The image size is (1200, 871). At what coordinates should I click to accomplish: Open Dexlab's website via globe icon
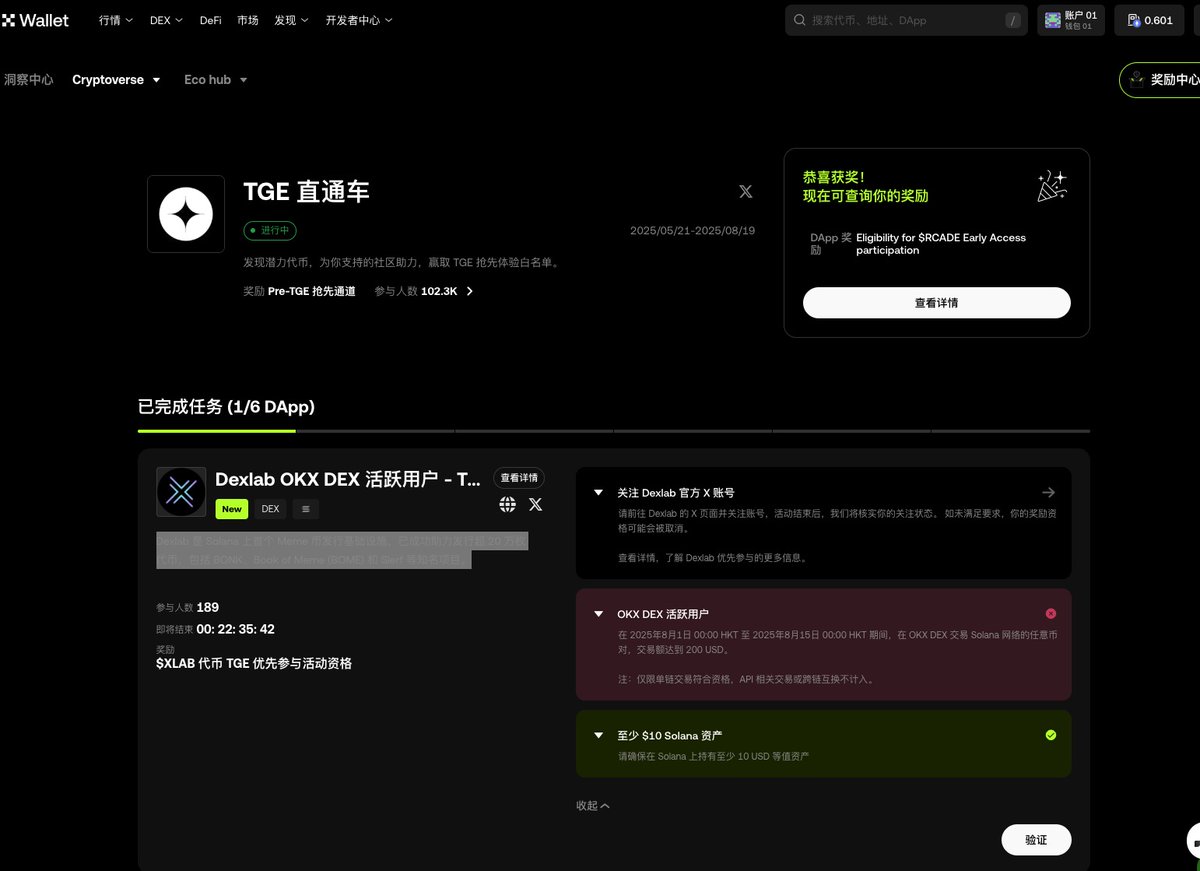(x=508, y=505)
